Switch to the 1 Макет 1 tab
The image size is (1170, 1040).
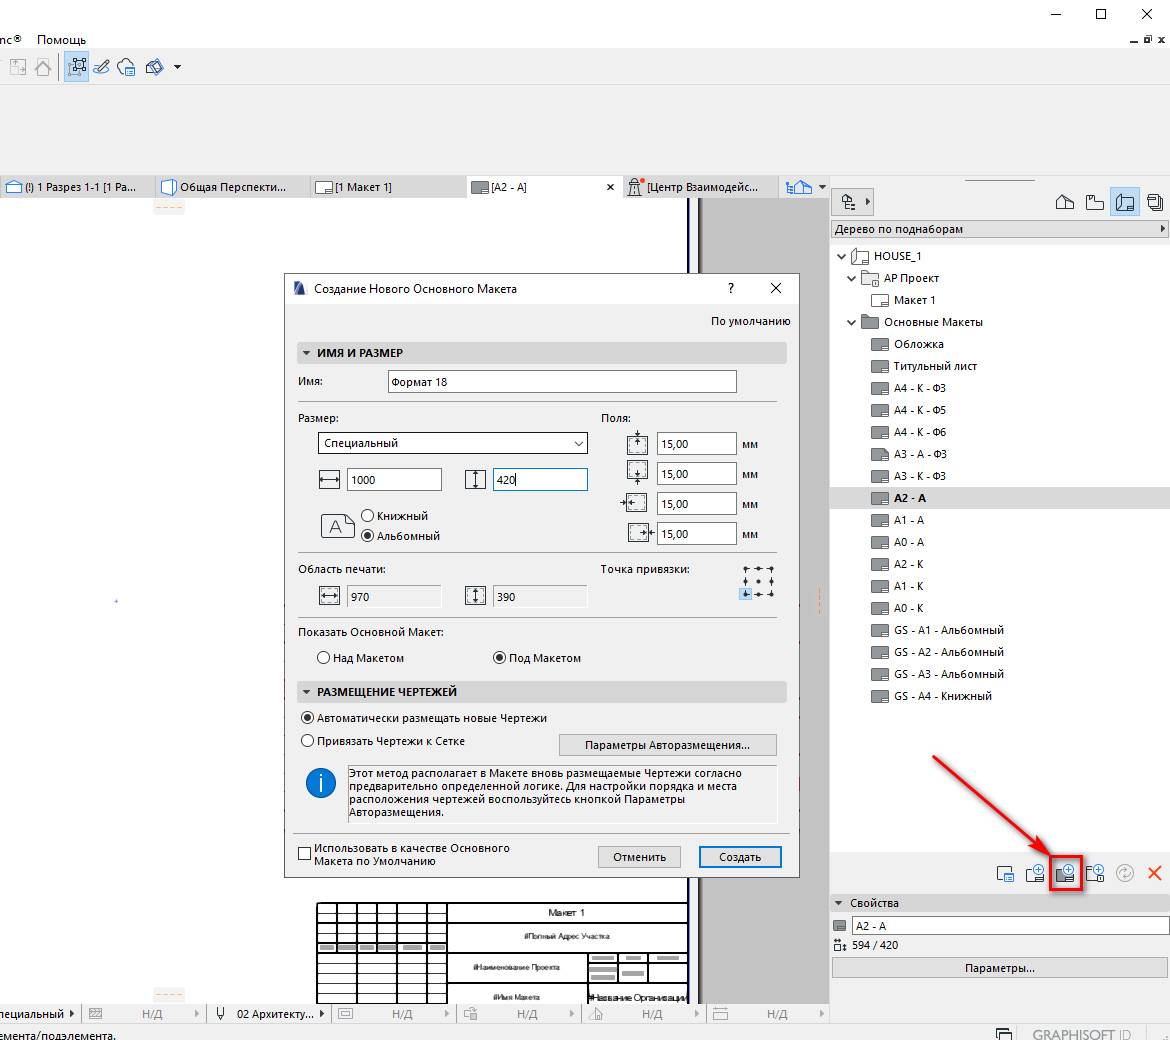point(362,187)
